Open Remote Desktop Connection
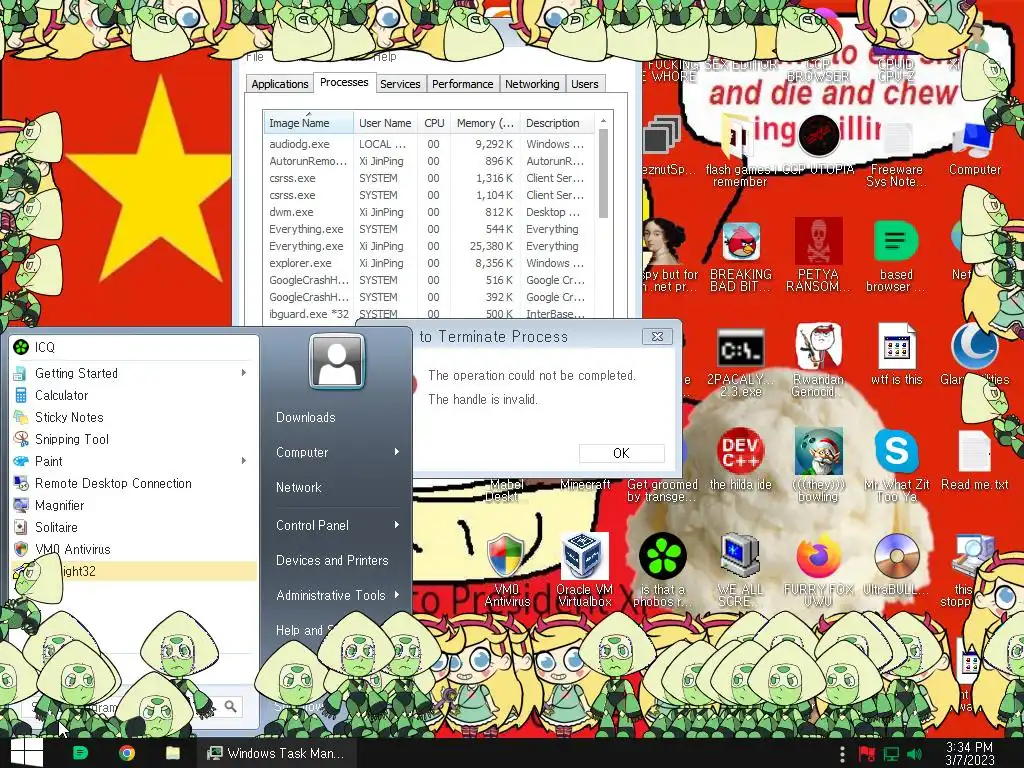Viewport: 1024px width, 768px height. (x=135, y=483)
